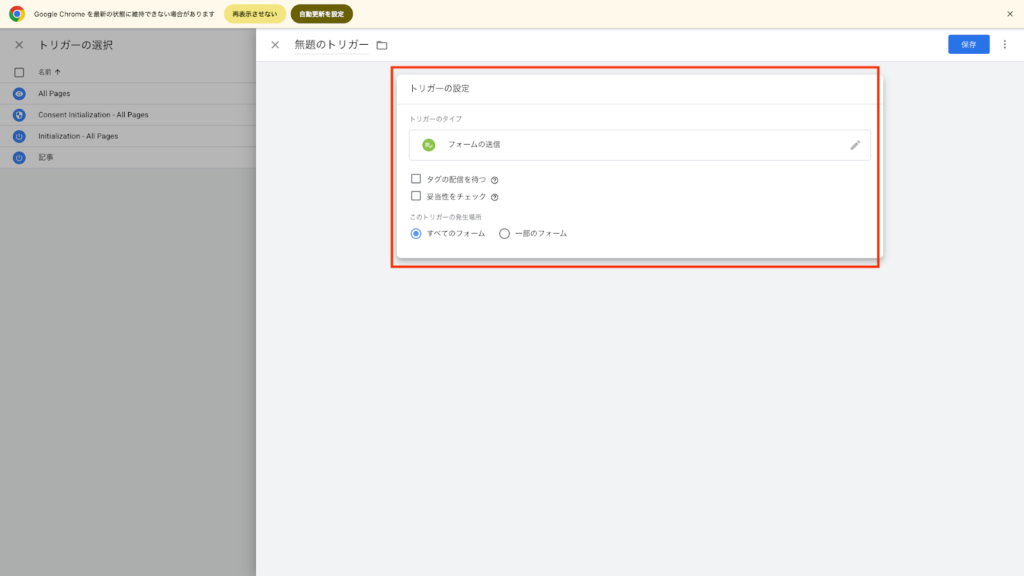The height and width of the screenshot is (576, 1024).
Task: Toggle the select-all checkbox in trigger list
Action: pos(19,72)
